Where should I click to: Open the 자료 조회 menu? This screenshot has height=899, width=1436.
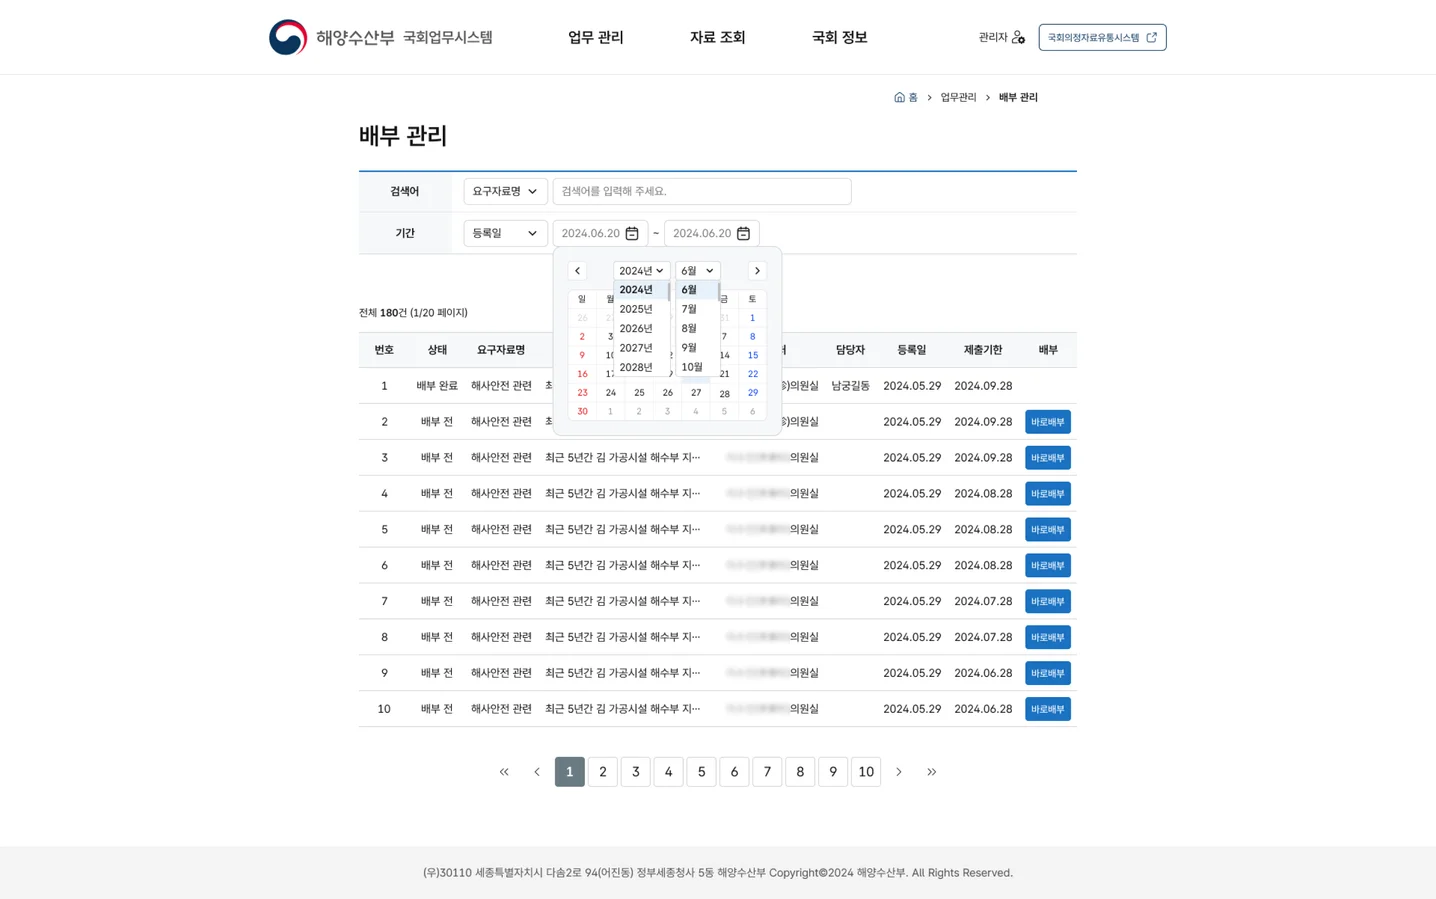pyautogui.click(x=717, y=37)
